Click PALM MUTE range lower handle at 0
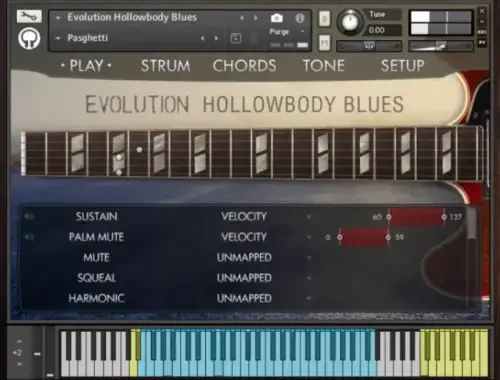Image resolution: width=500 pixels, height=380 pixels. click(339, 237)
